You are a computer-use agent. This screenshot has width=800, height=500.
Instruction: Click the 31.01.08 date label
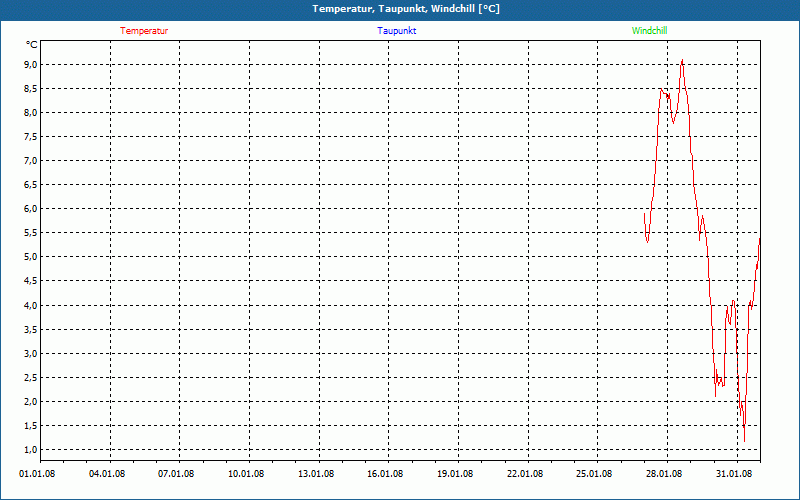[734, 473]
